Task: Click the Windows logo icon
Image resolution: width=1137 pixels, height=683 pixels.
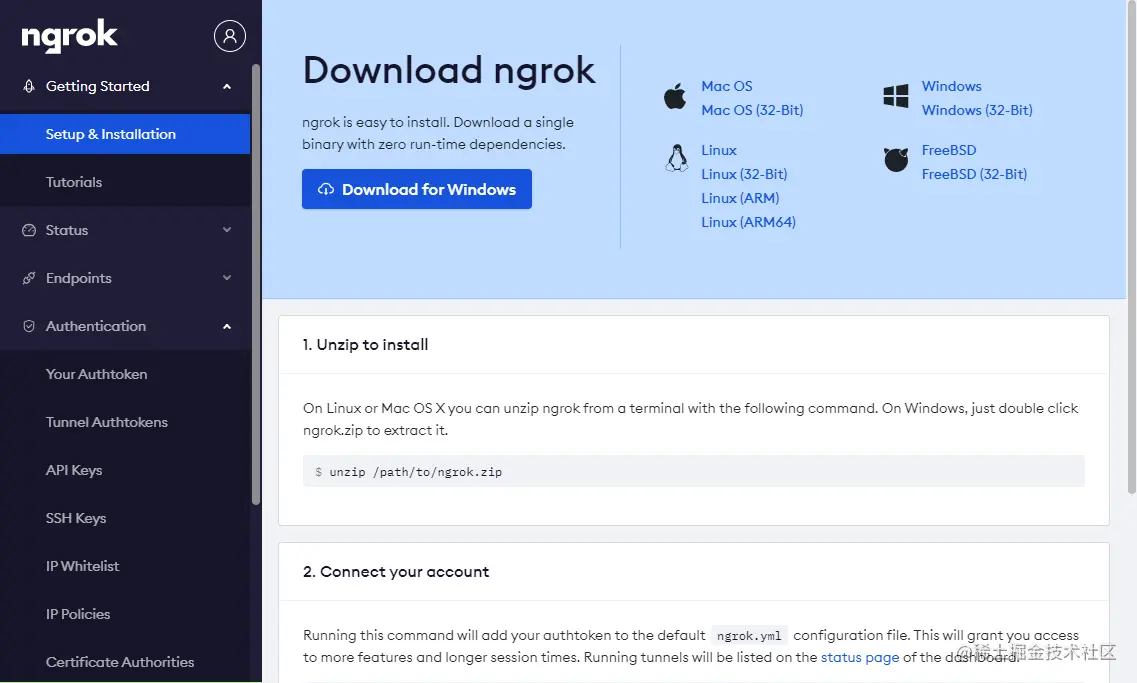Action: pos(896,96)
